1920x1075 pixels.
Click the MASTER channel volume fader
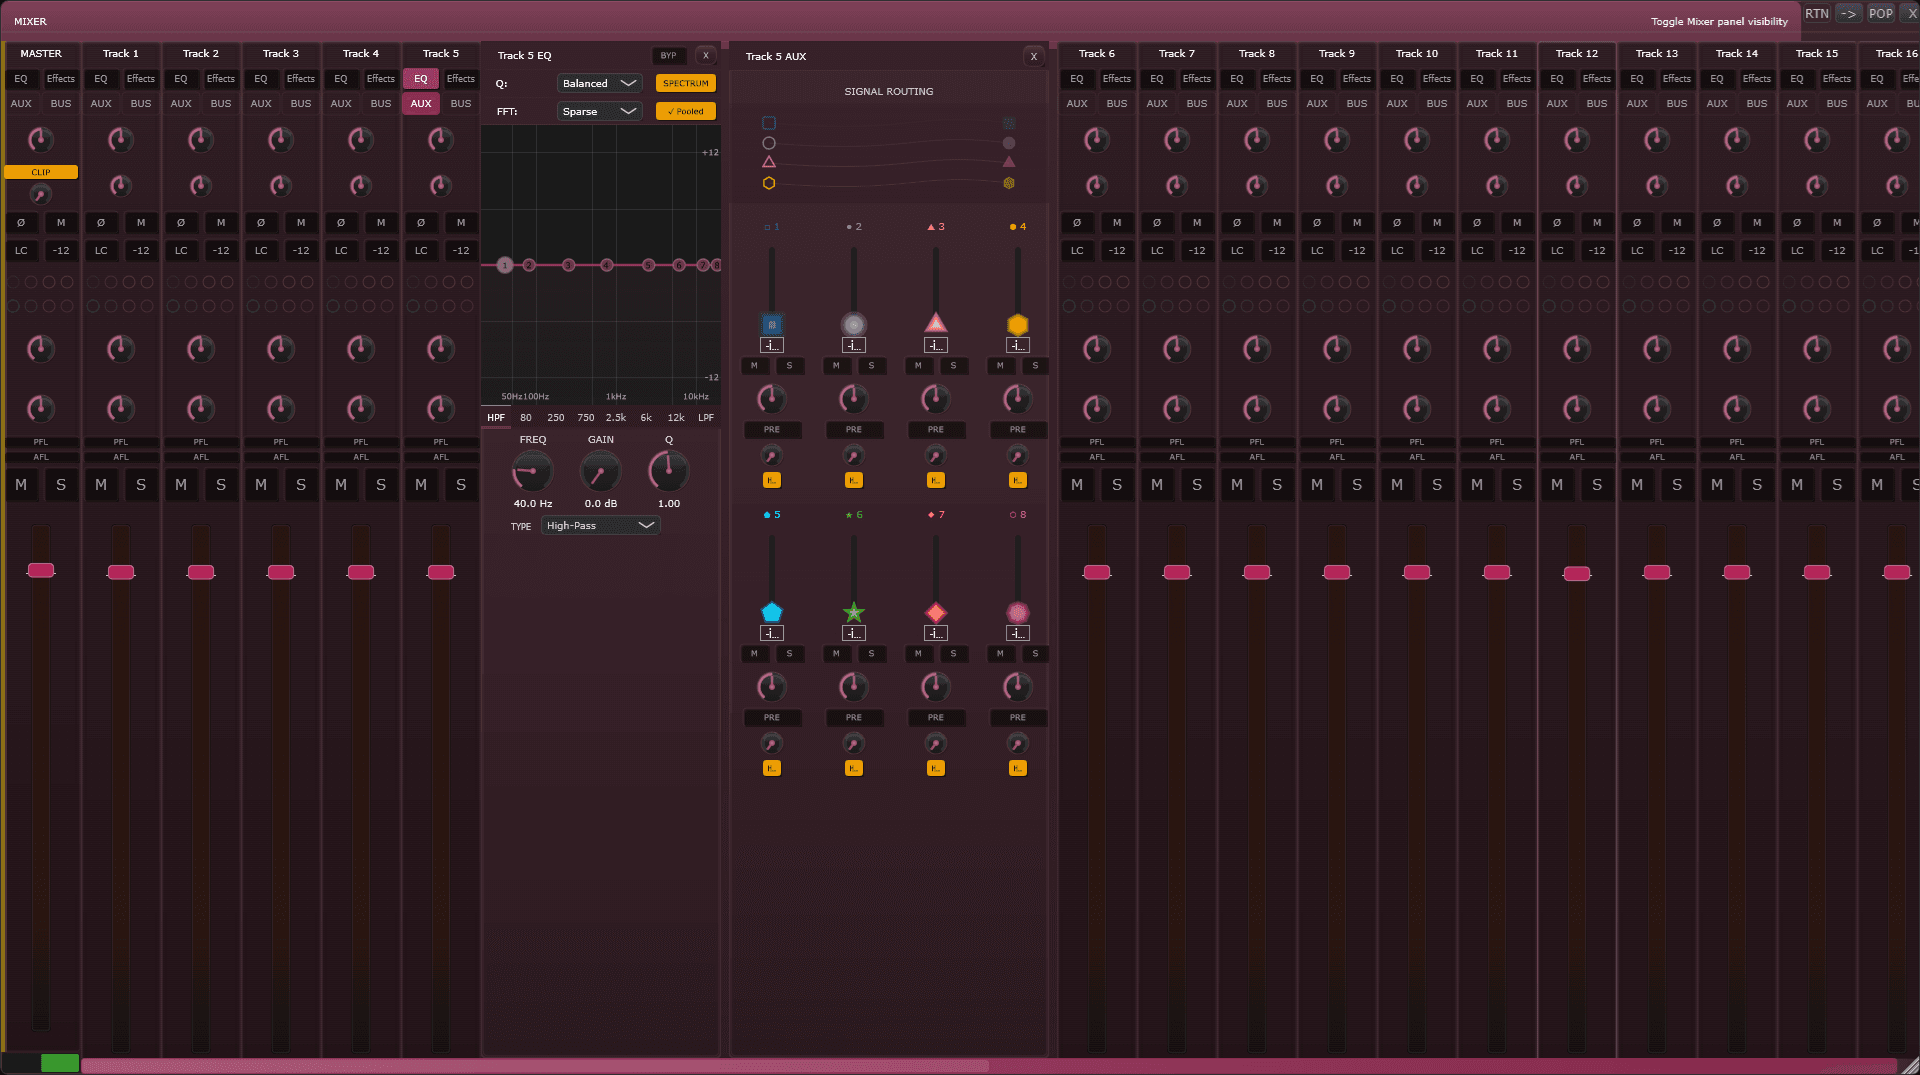(41, 570)
